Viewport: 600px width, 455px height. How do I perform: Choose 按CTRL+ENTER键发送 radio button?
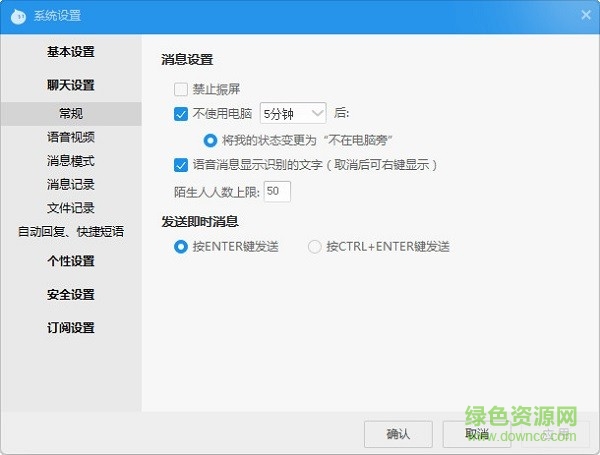pyautogui.click(x=315, y=246)
